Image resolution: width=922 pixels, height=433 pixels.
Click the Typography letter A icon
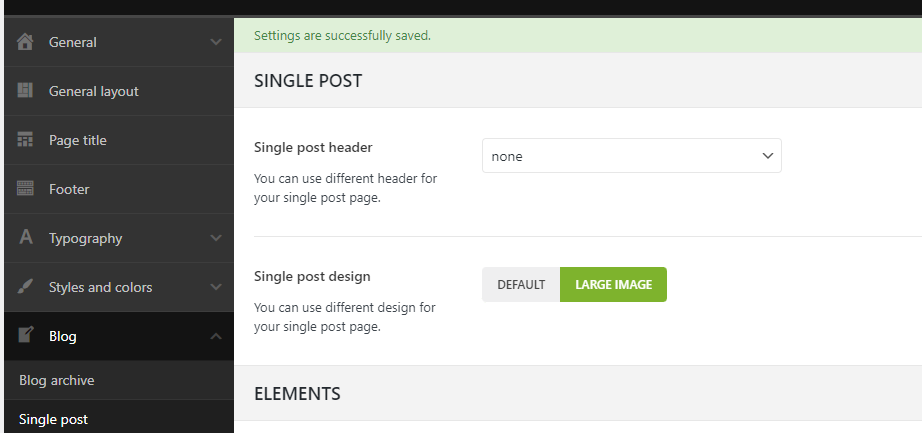pos(26,238)
